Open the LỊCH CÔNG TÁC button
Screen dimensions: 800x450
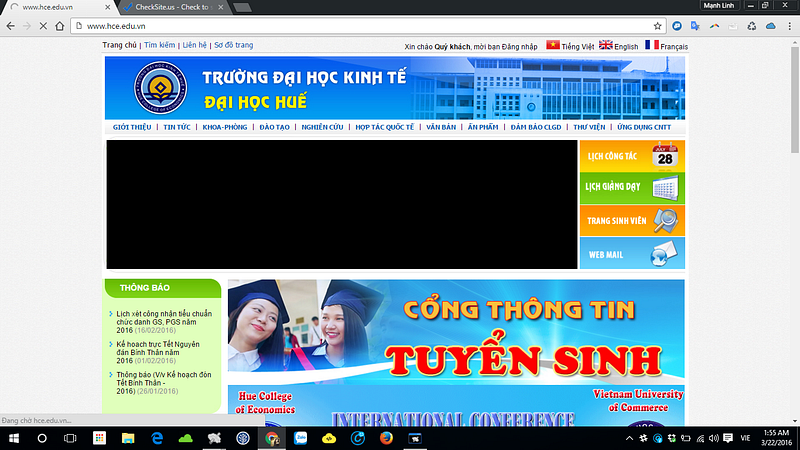[632, 156]
